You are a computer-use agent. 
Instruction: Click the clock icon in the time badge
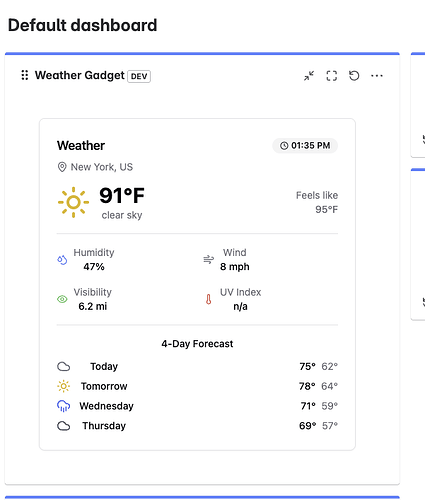284,146
